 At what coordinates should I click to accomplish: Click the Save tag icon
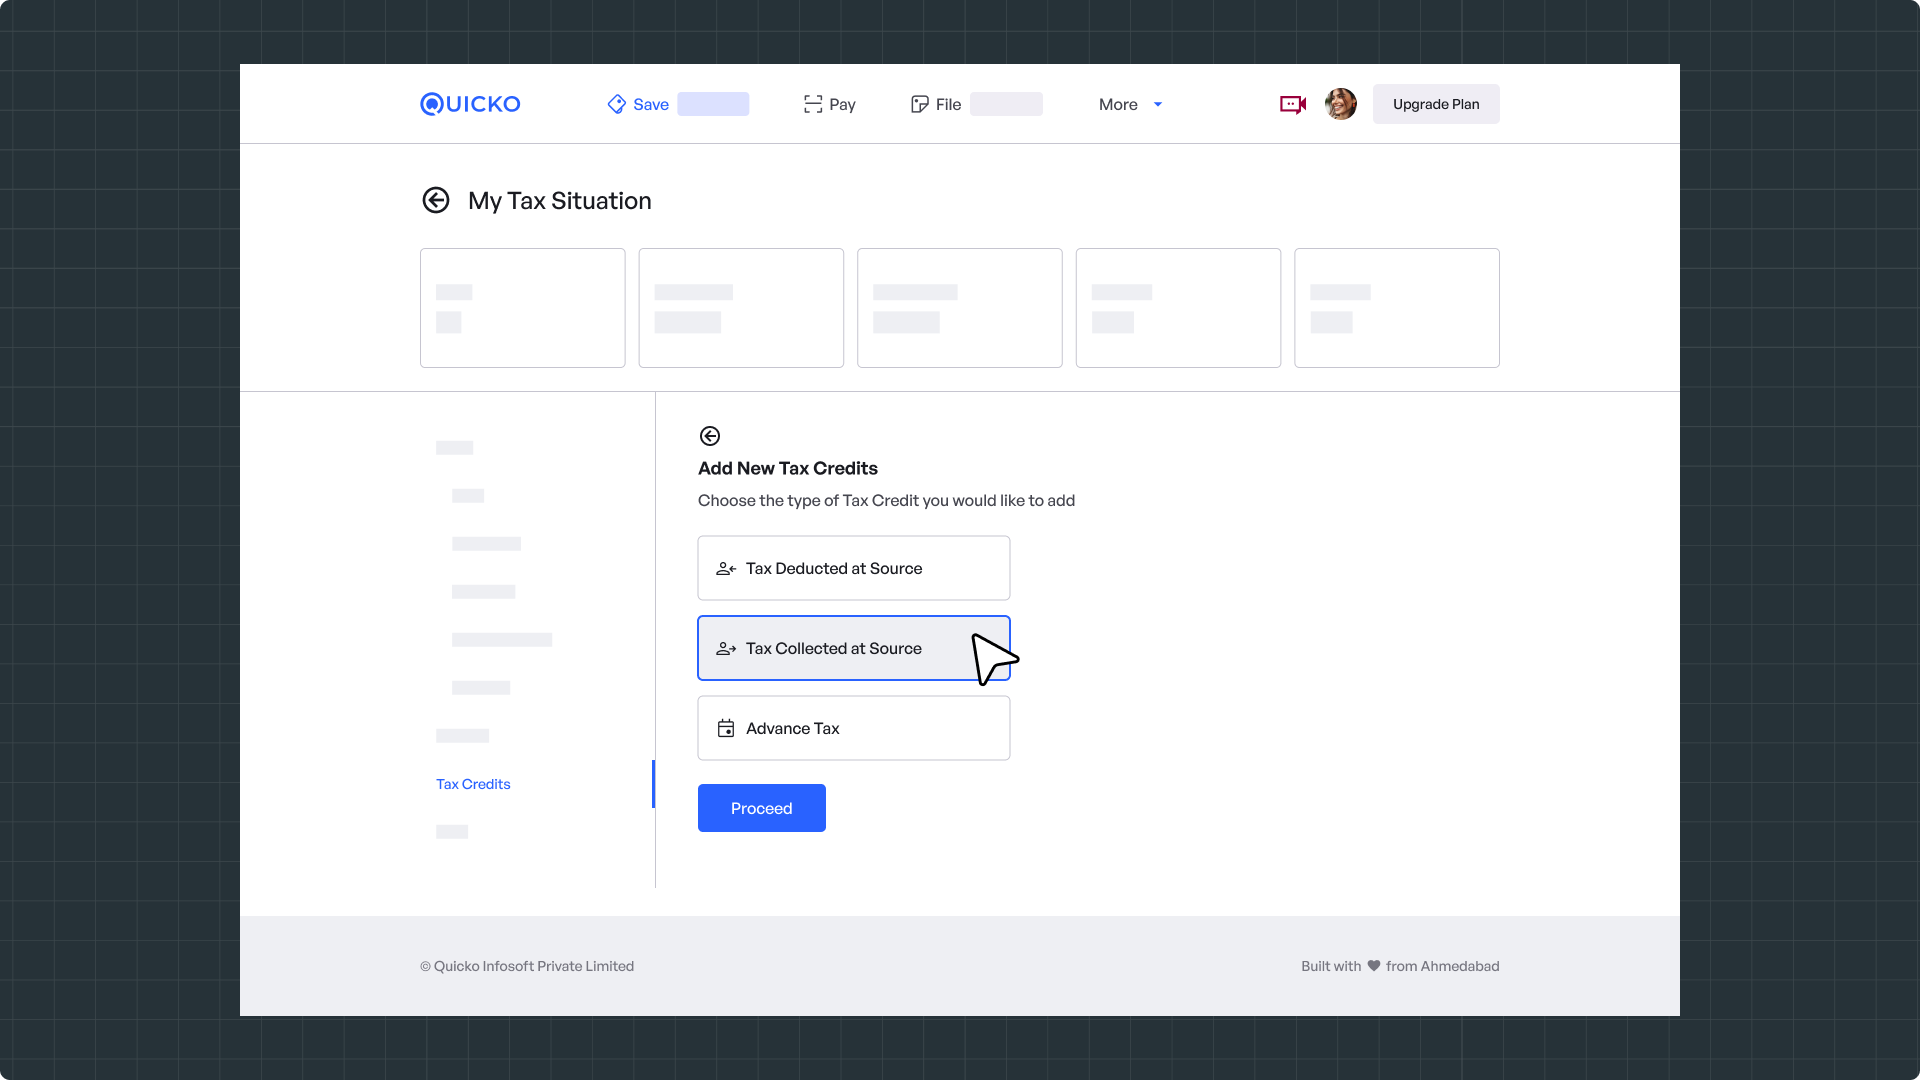[x=616, y=104]
